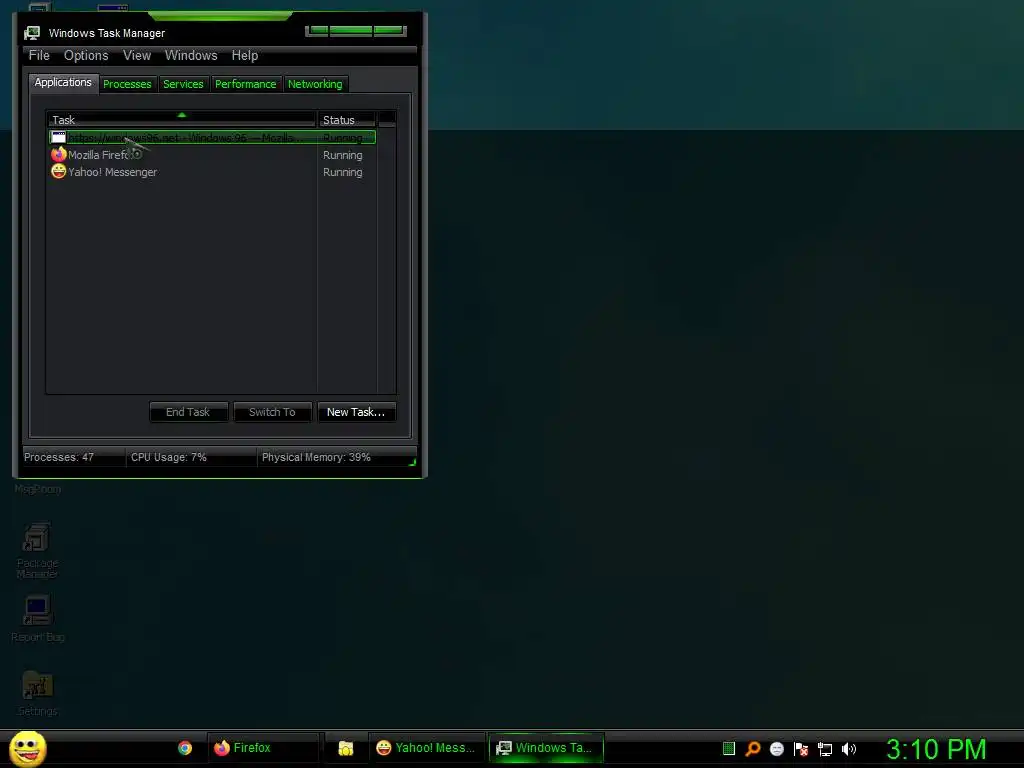Image resolution: width=1024 pixels, height=768 pixels.
Task: Open the Package Manager desktop icon
Action: click(x=37, y=550)
